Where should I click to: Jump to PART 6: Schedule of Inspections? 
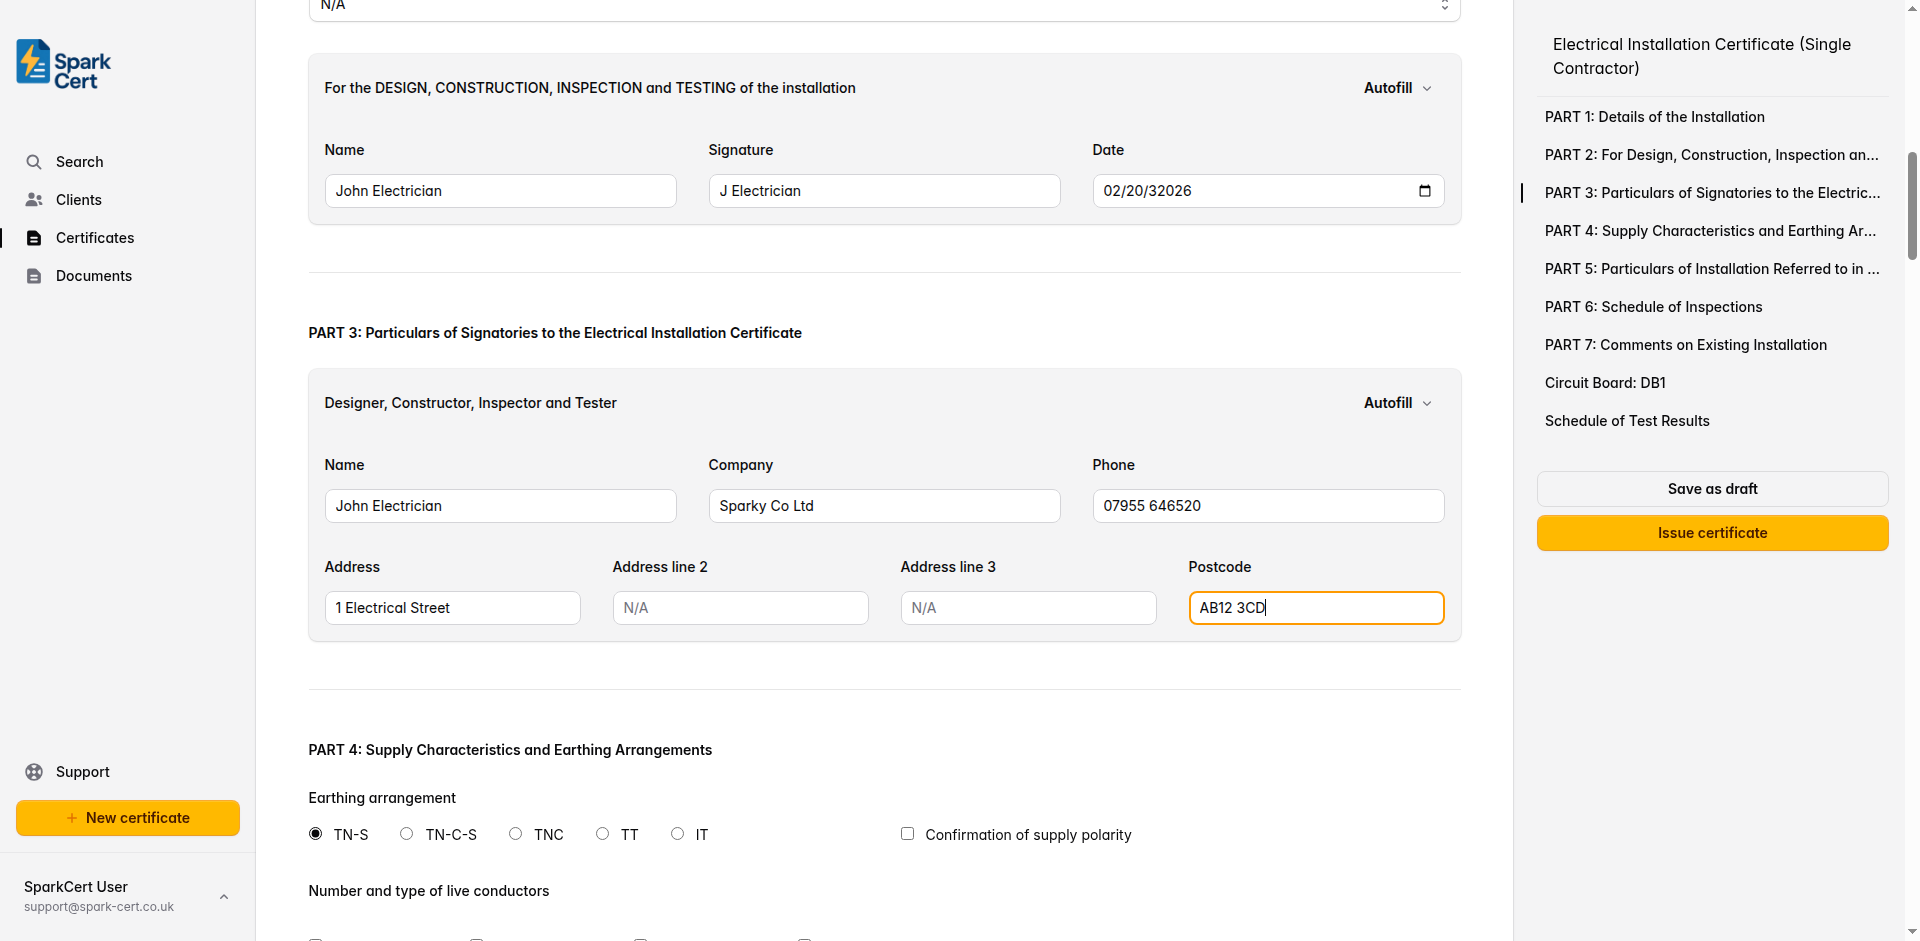[1652, 306]
